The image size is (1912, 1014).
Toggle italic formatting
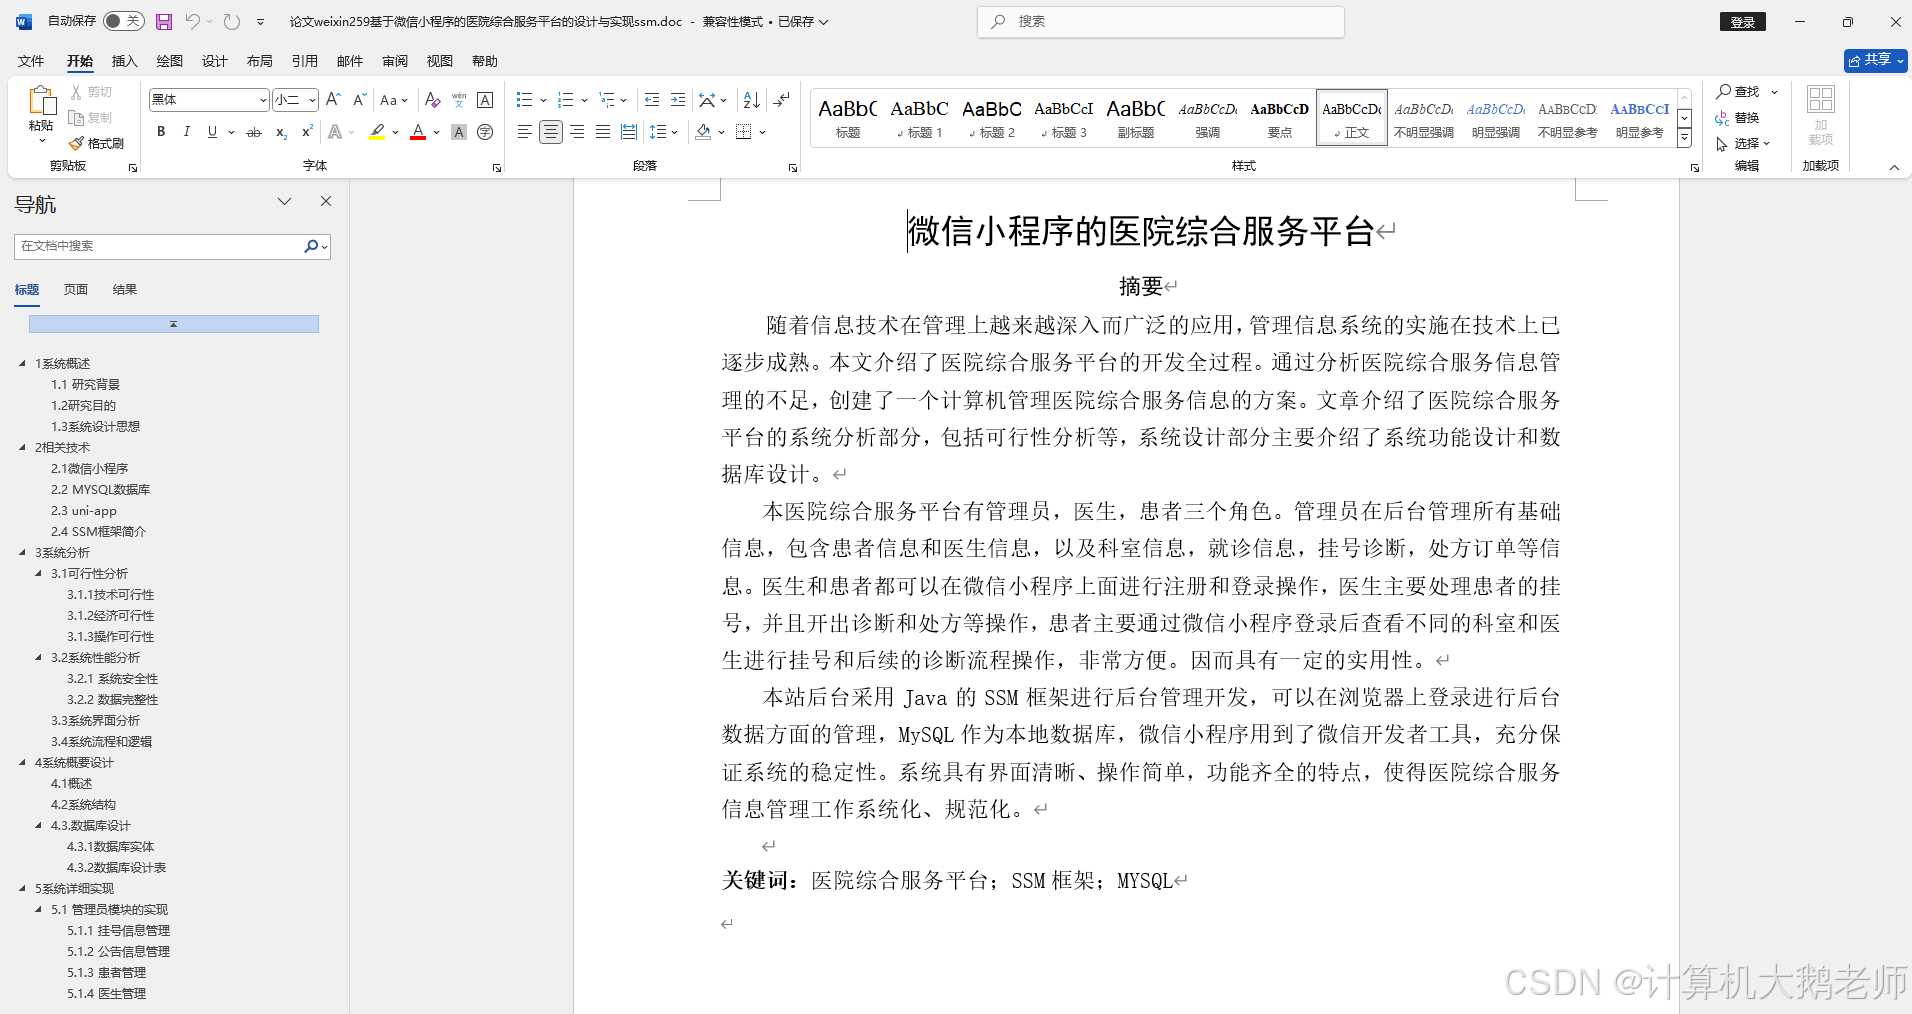[x=186, y=132]
